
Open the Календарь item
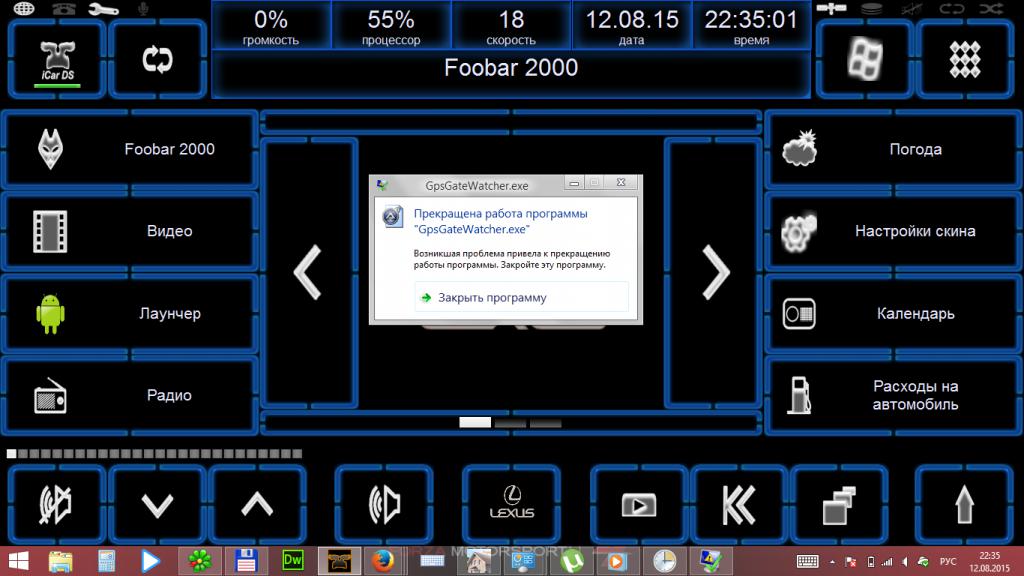[x=893, y=313]
